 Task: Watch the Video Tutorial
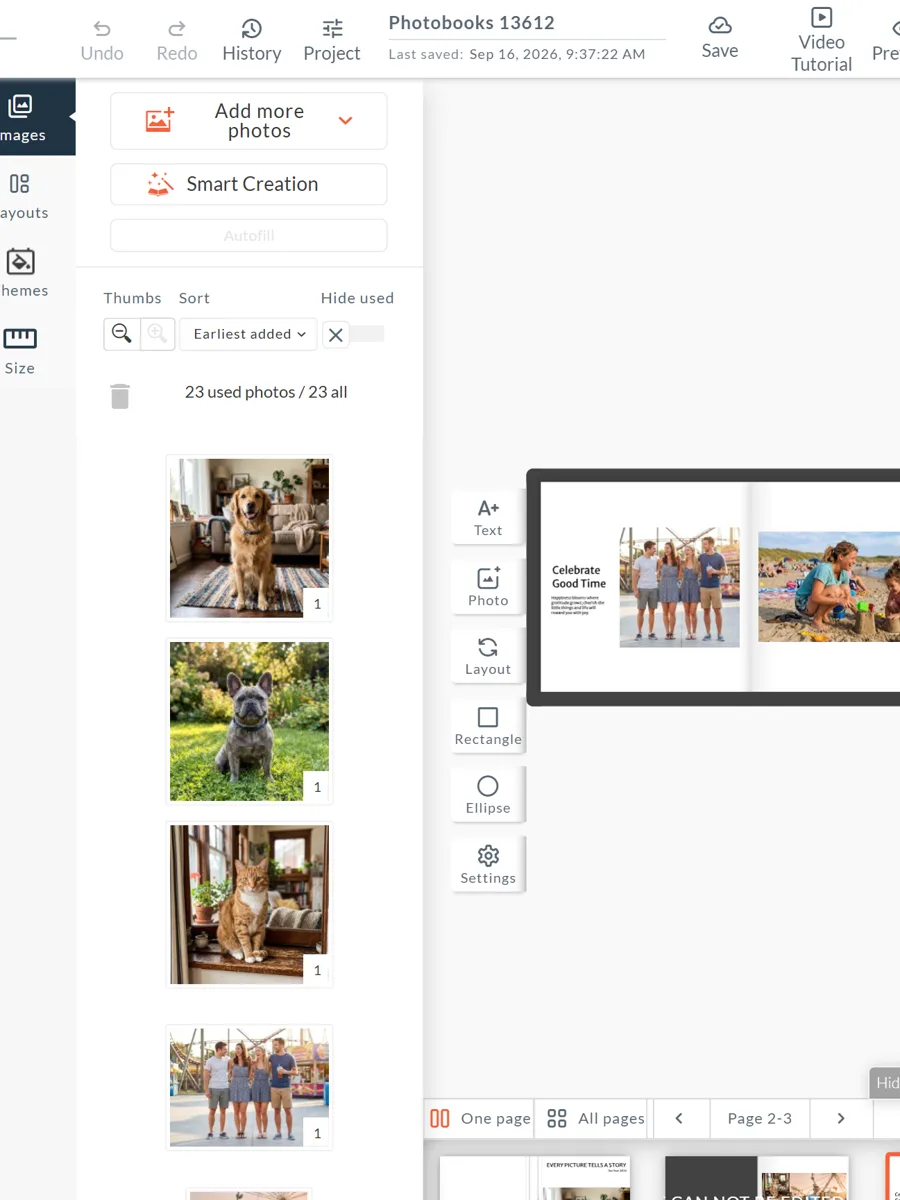point(821,40)
